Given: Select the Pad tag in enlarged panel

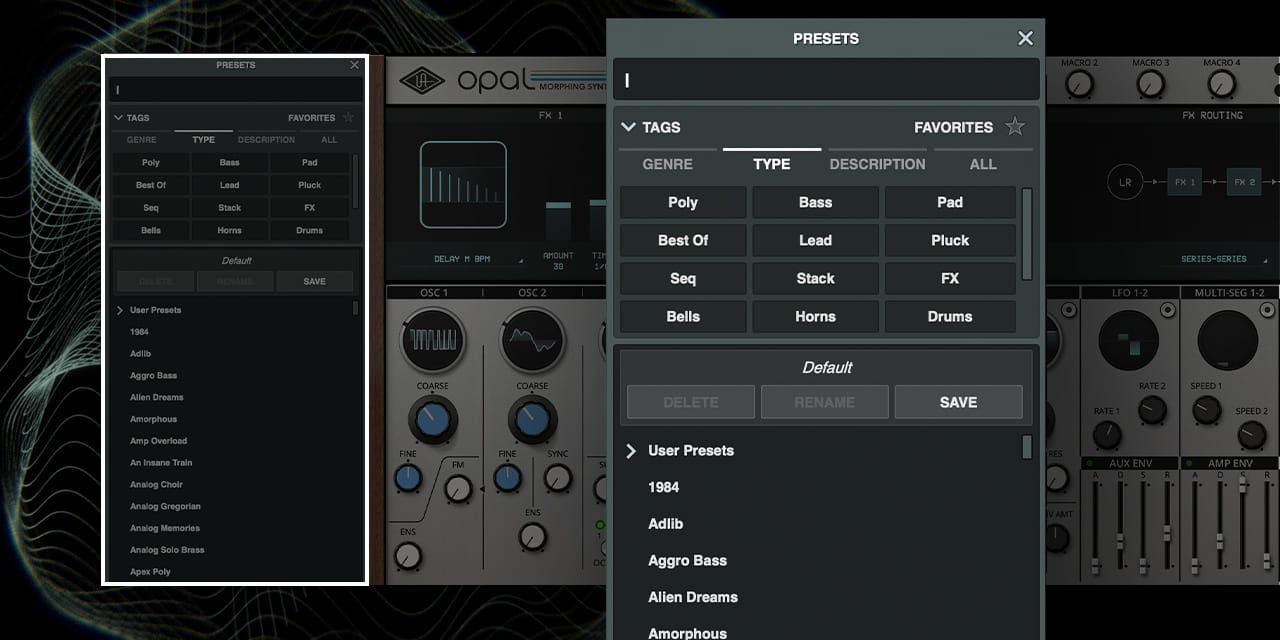Looking at the screenshot, I should click(950, 202).
